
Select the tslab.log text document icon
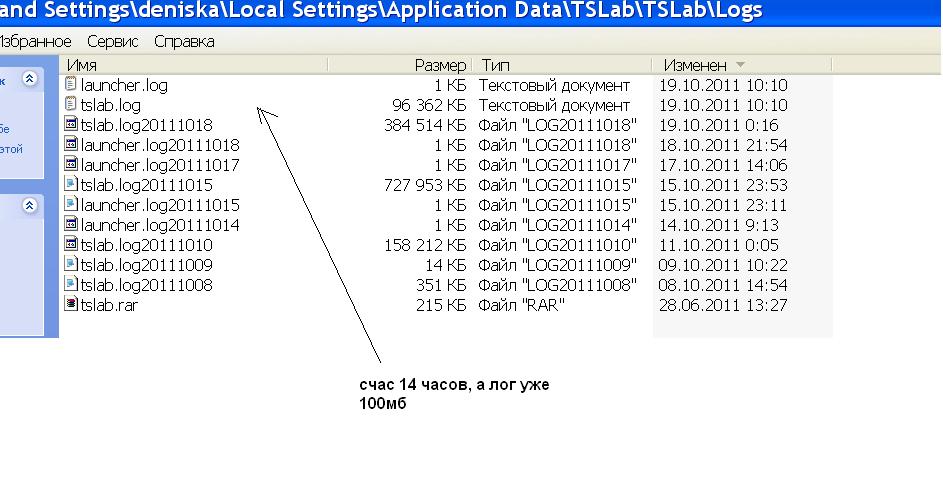[71, 105]
